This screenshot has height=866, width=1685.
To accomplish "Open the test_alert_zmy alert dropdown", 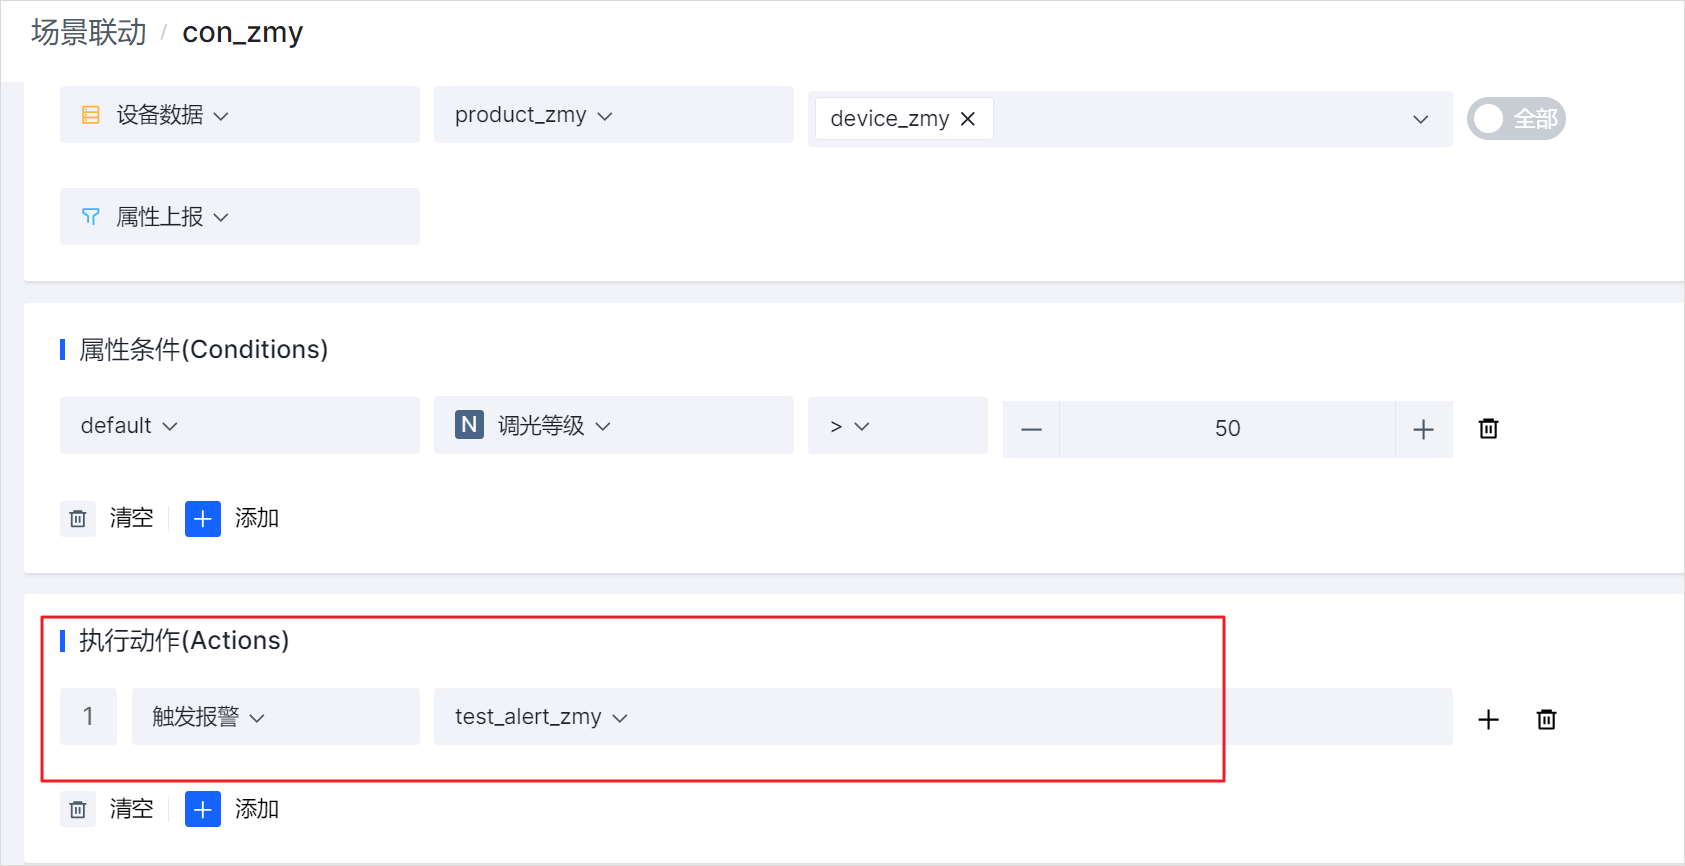I will (x=942, y=717).
